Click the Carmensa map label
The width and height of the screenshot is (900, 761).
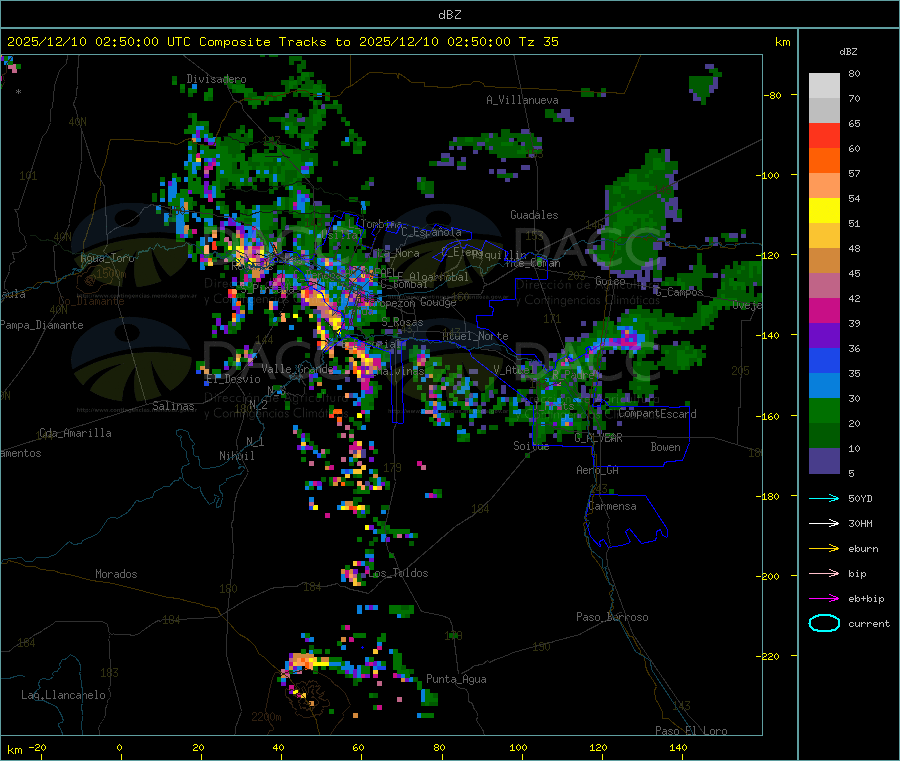tap(612, 506)
